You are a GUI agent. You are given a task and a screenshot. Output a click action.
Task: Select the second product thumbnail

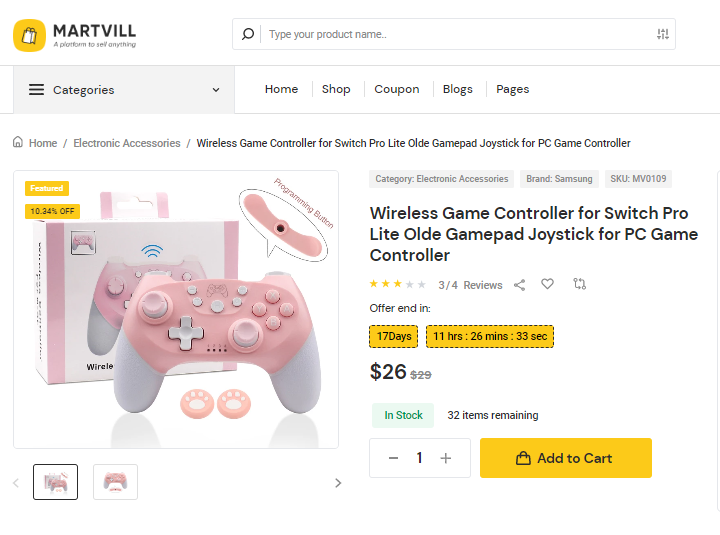(x=115, y=482)
